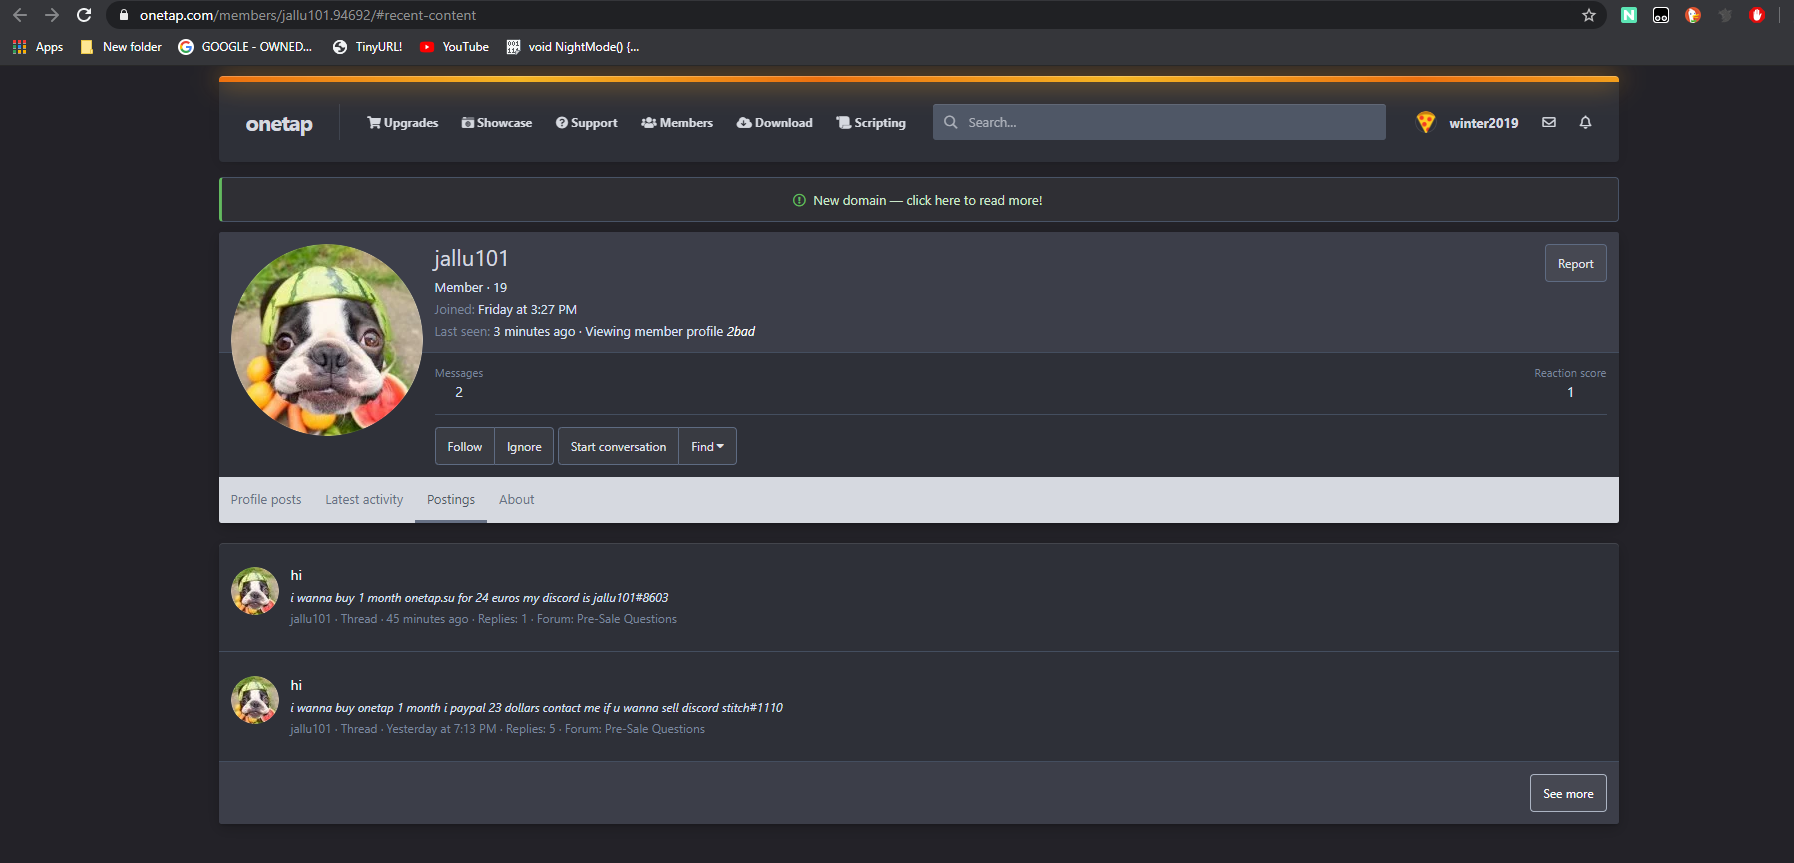Image resolution: width=1794 pixels, height=863 pixels.
Task: Open the Members page
Action: click(677, 123)
